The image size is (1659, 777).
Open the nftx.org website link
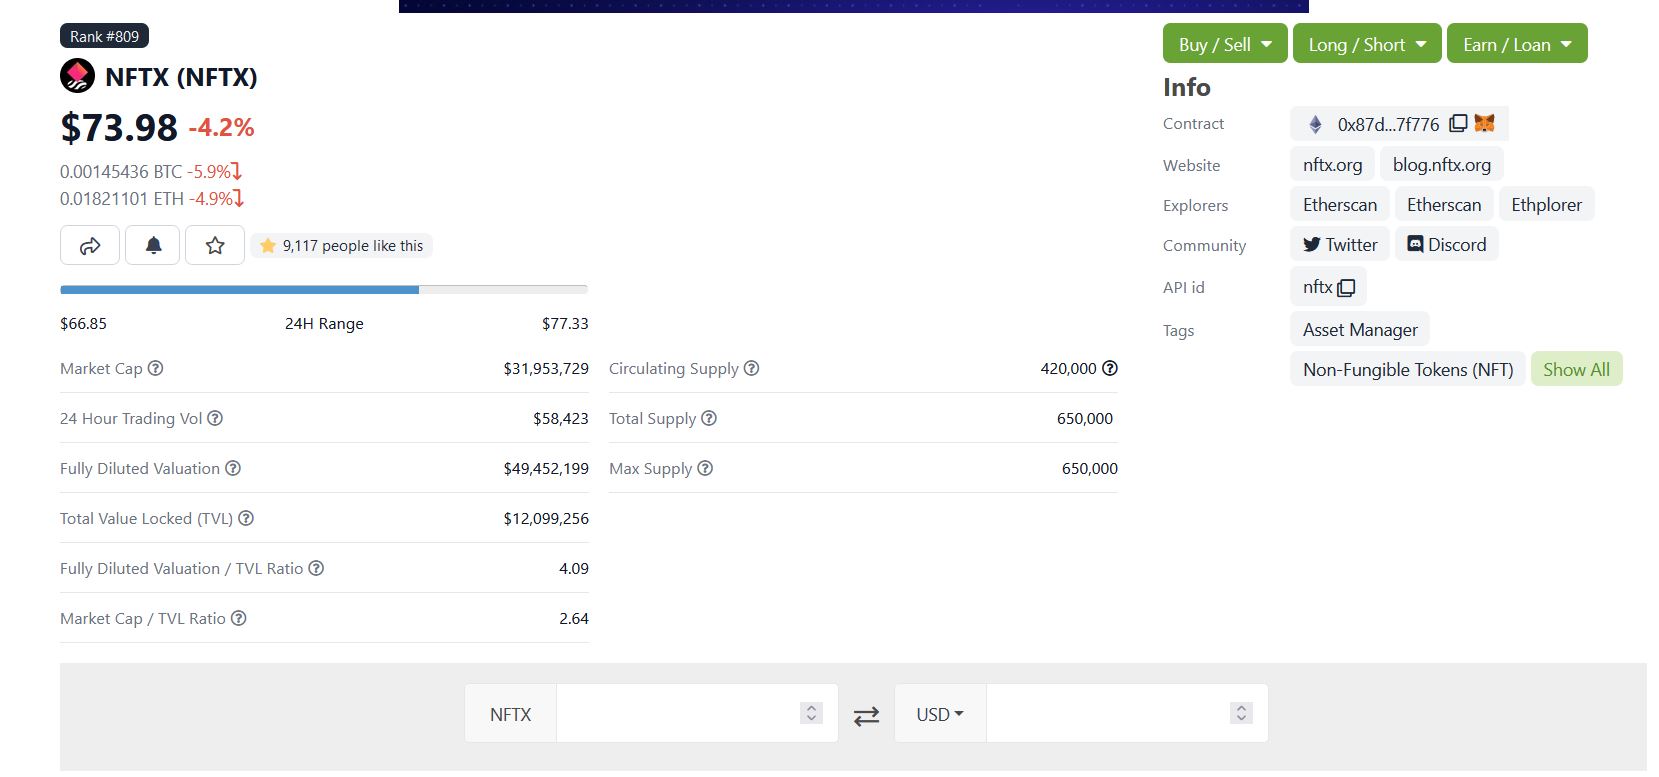tap(1332, 165)
